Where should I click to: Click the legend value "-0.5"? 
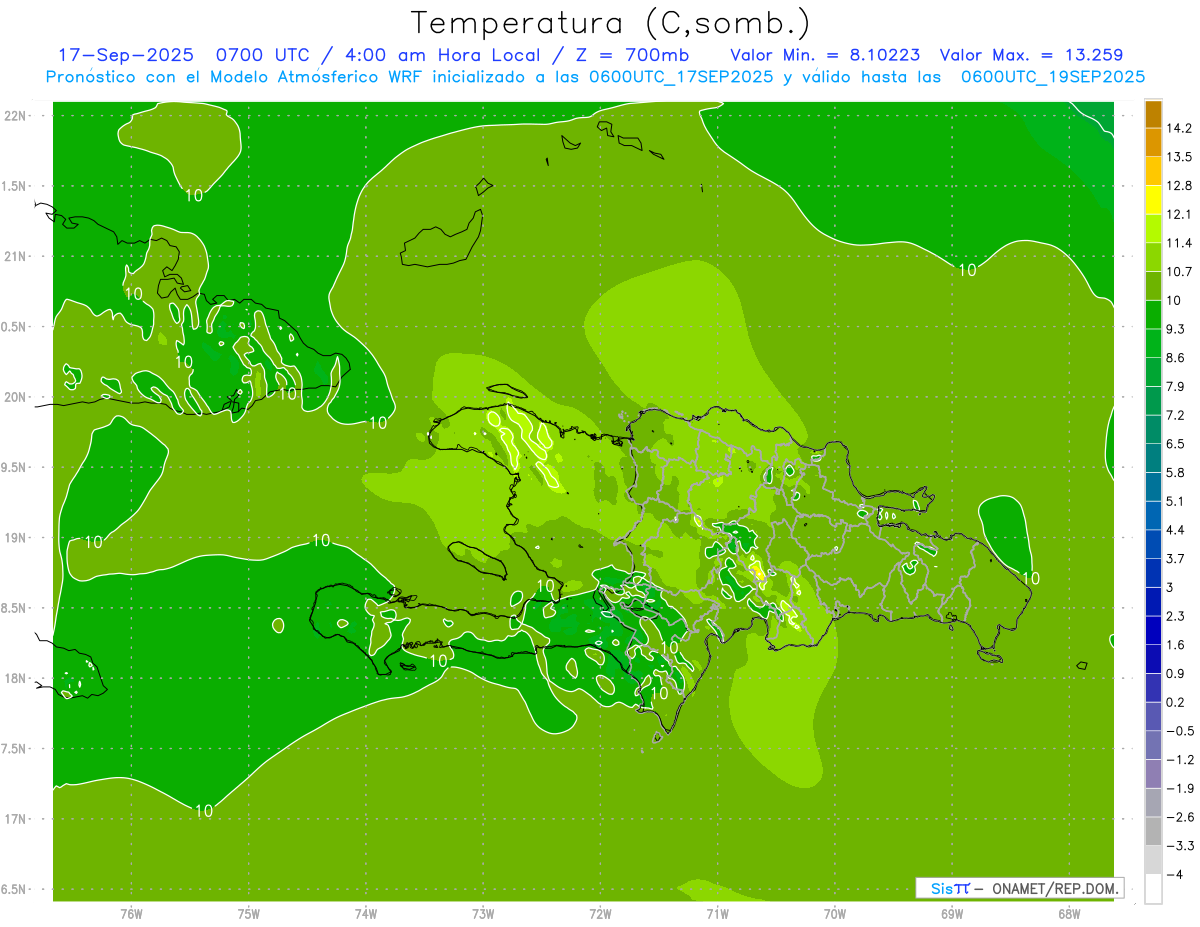click(1180, 731)
